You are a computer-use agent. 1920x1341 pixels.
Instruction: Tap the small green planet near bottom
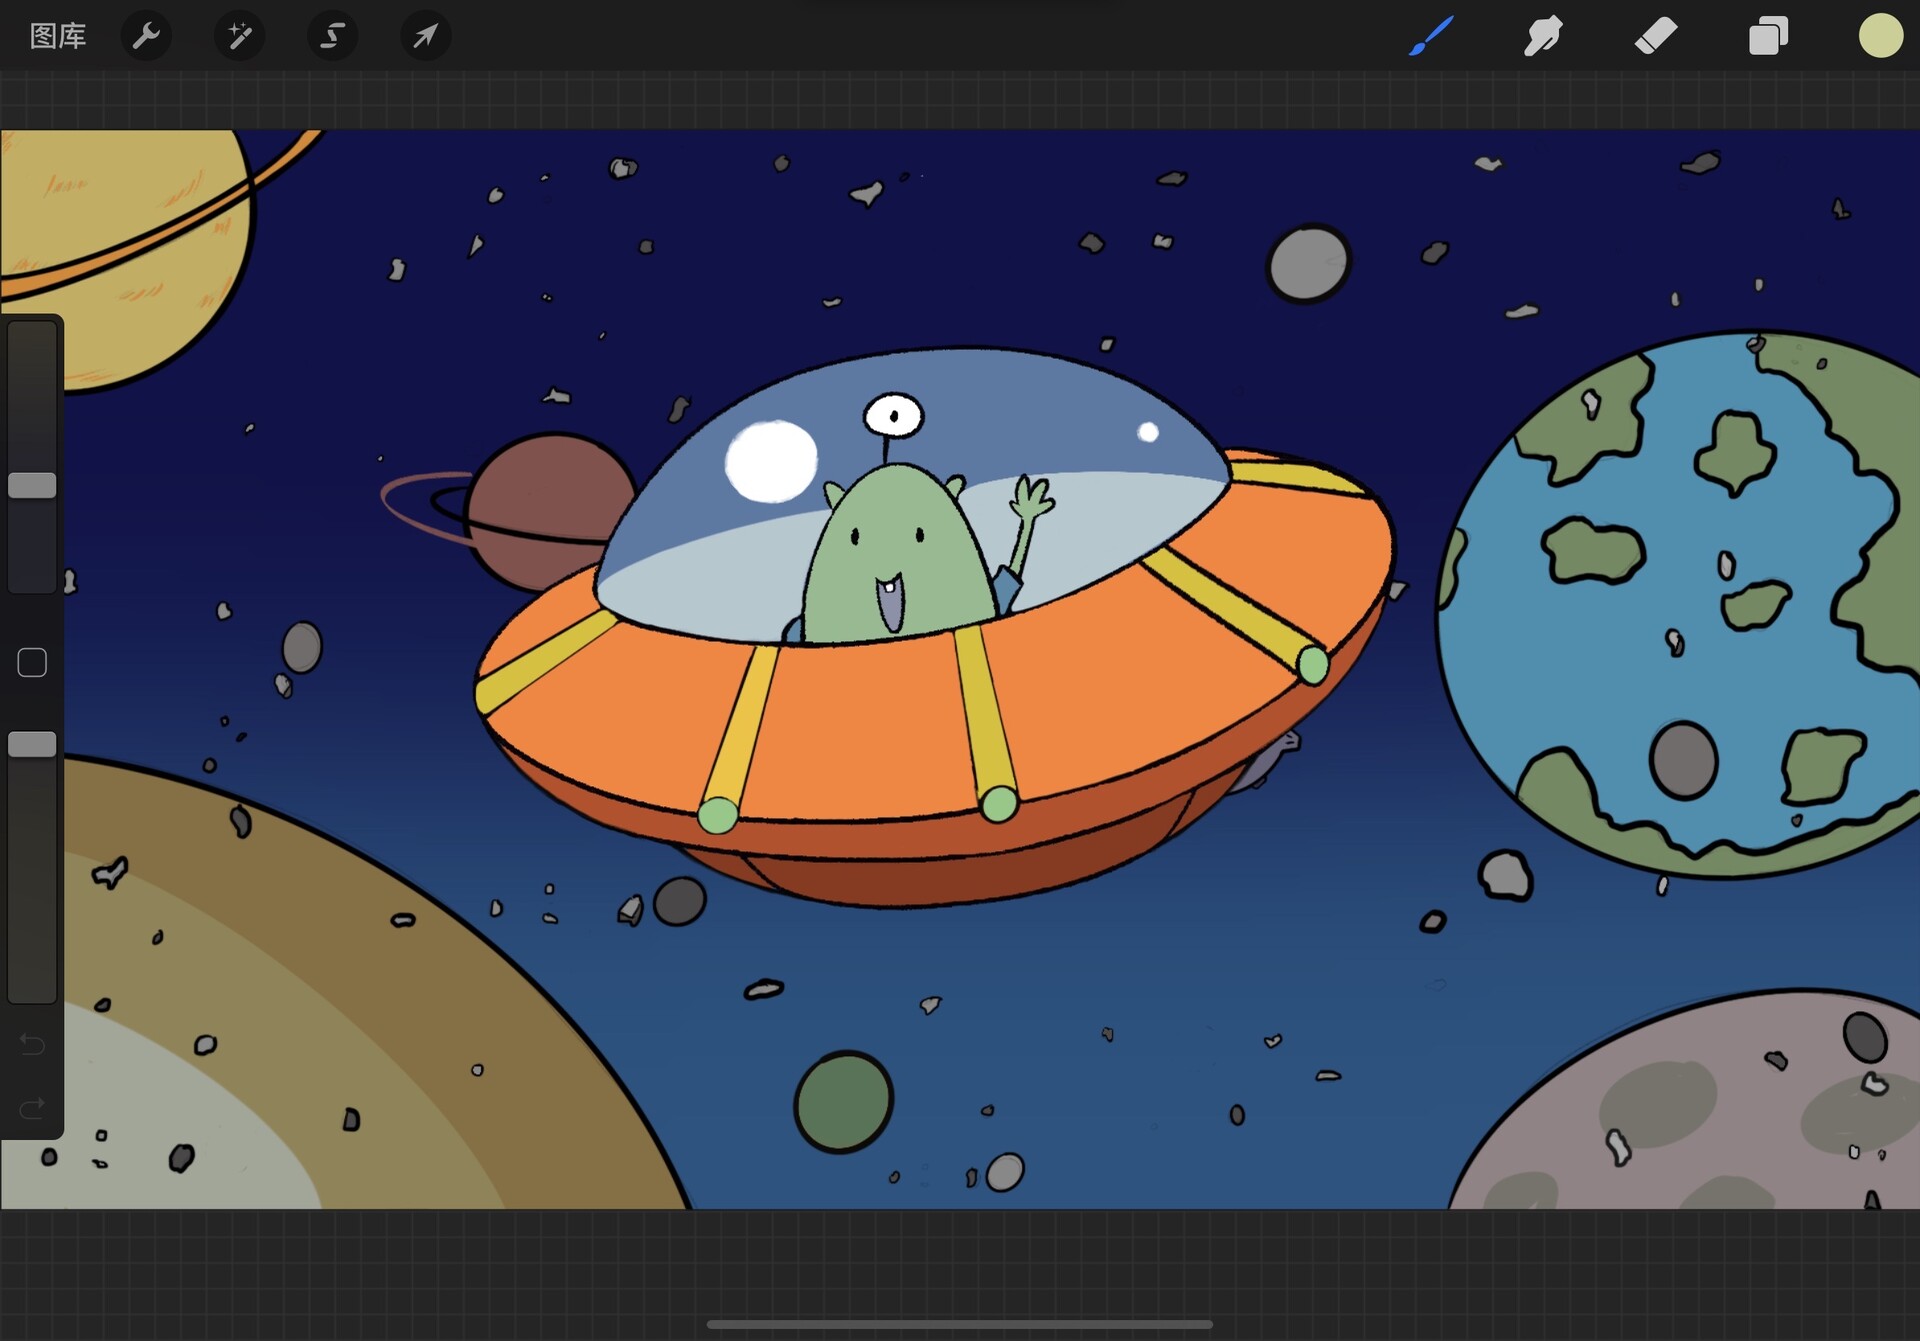[x=843, y=1102]
